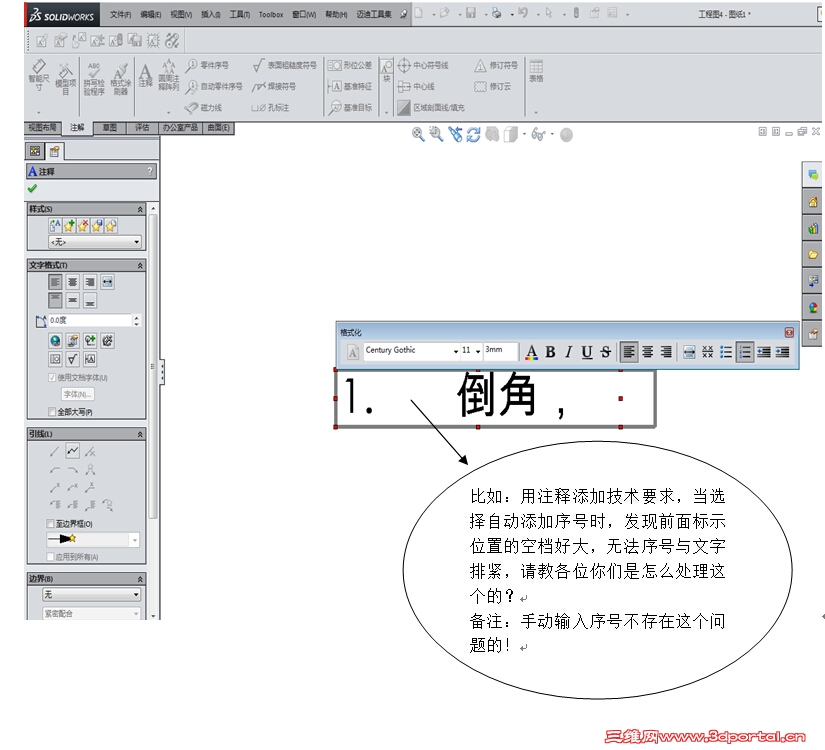Collapse the Border (边界) section
825x750 pixels.
tap(140, 579)
